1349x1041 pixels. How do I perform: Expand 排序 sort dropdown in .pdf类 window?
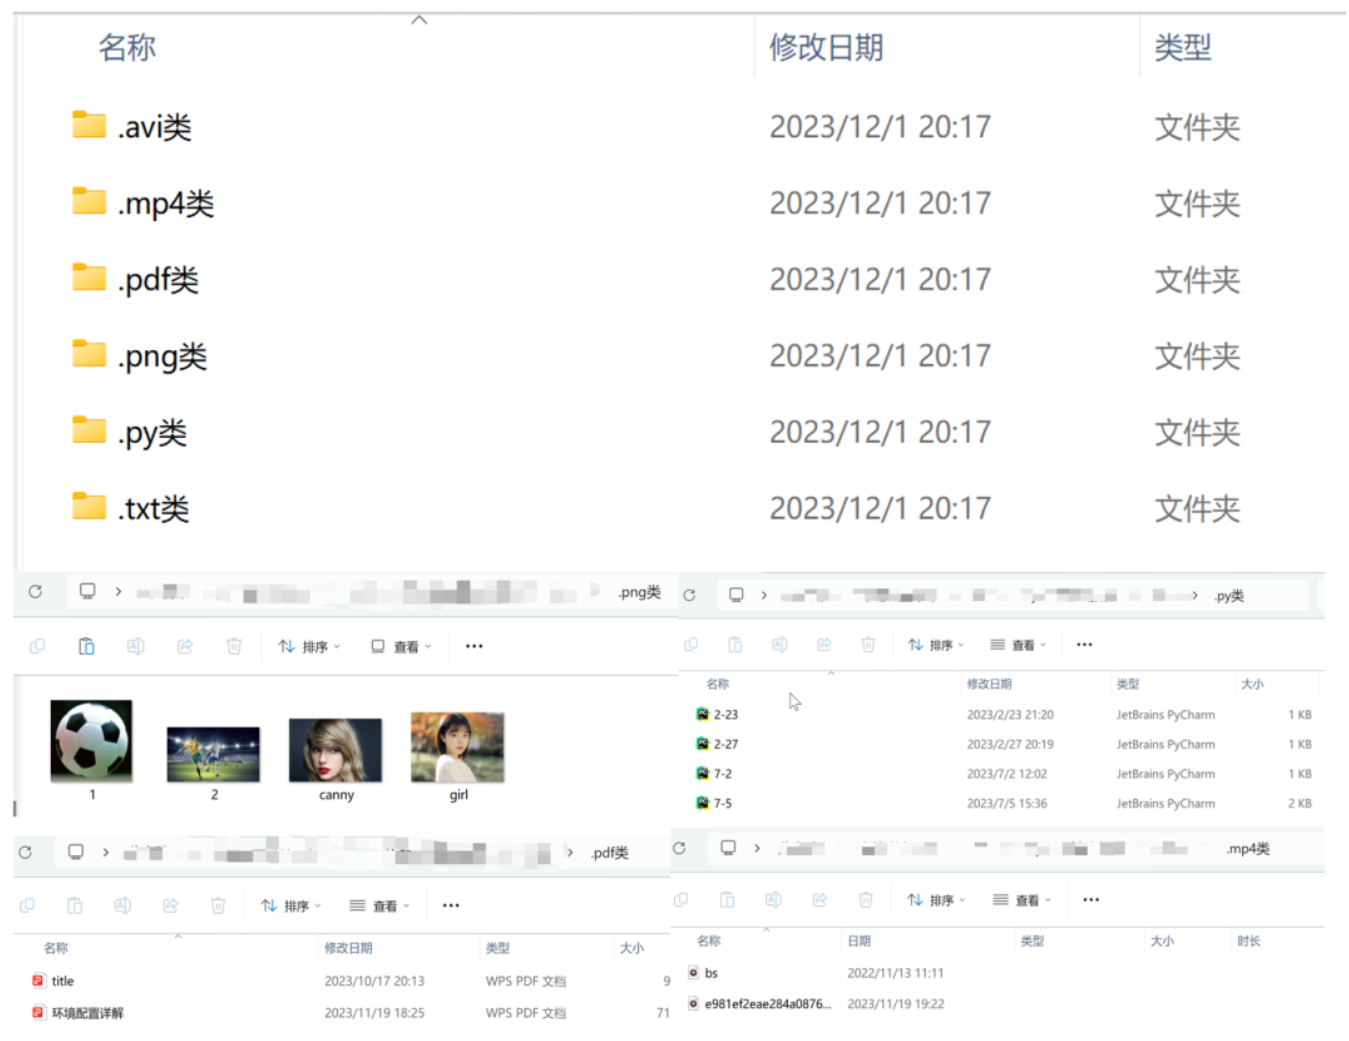[291, 906]
